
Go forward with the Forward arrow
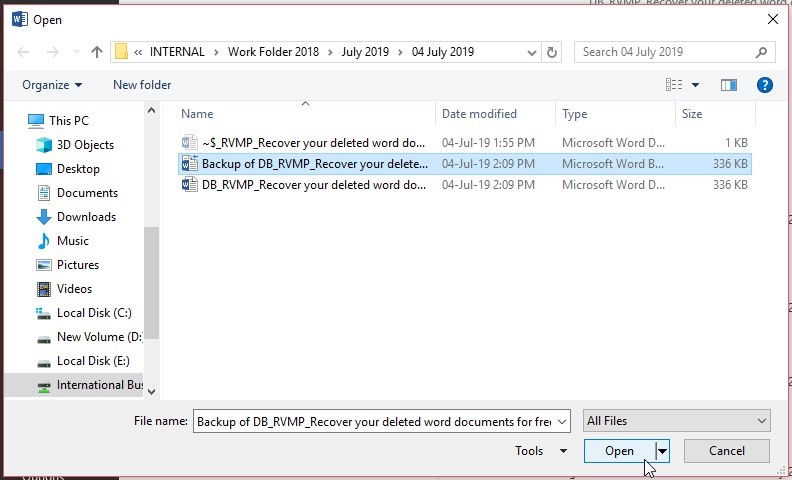[53, 52]
